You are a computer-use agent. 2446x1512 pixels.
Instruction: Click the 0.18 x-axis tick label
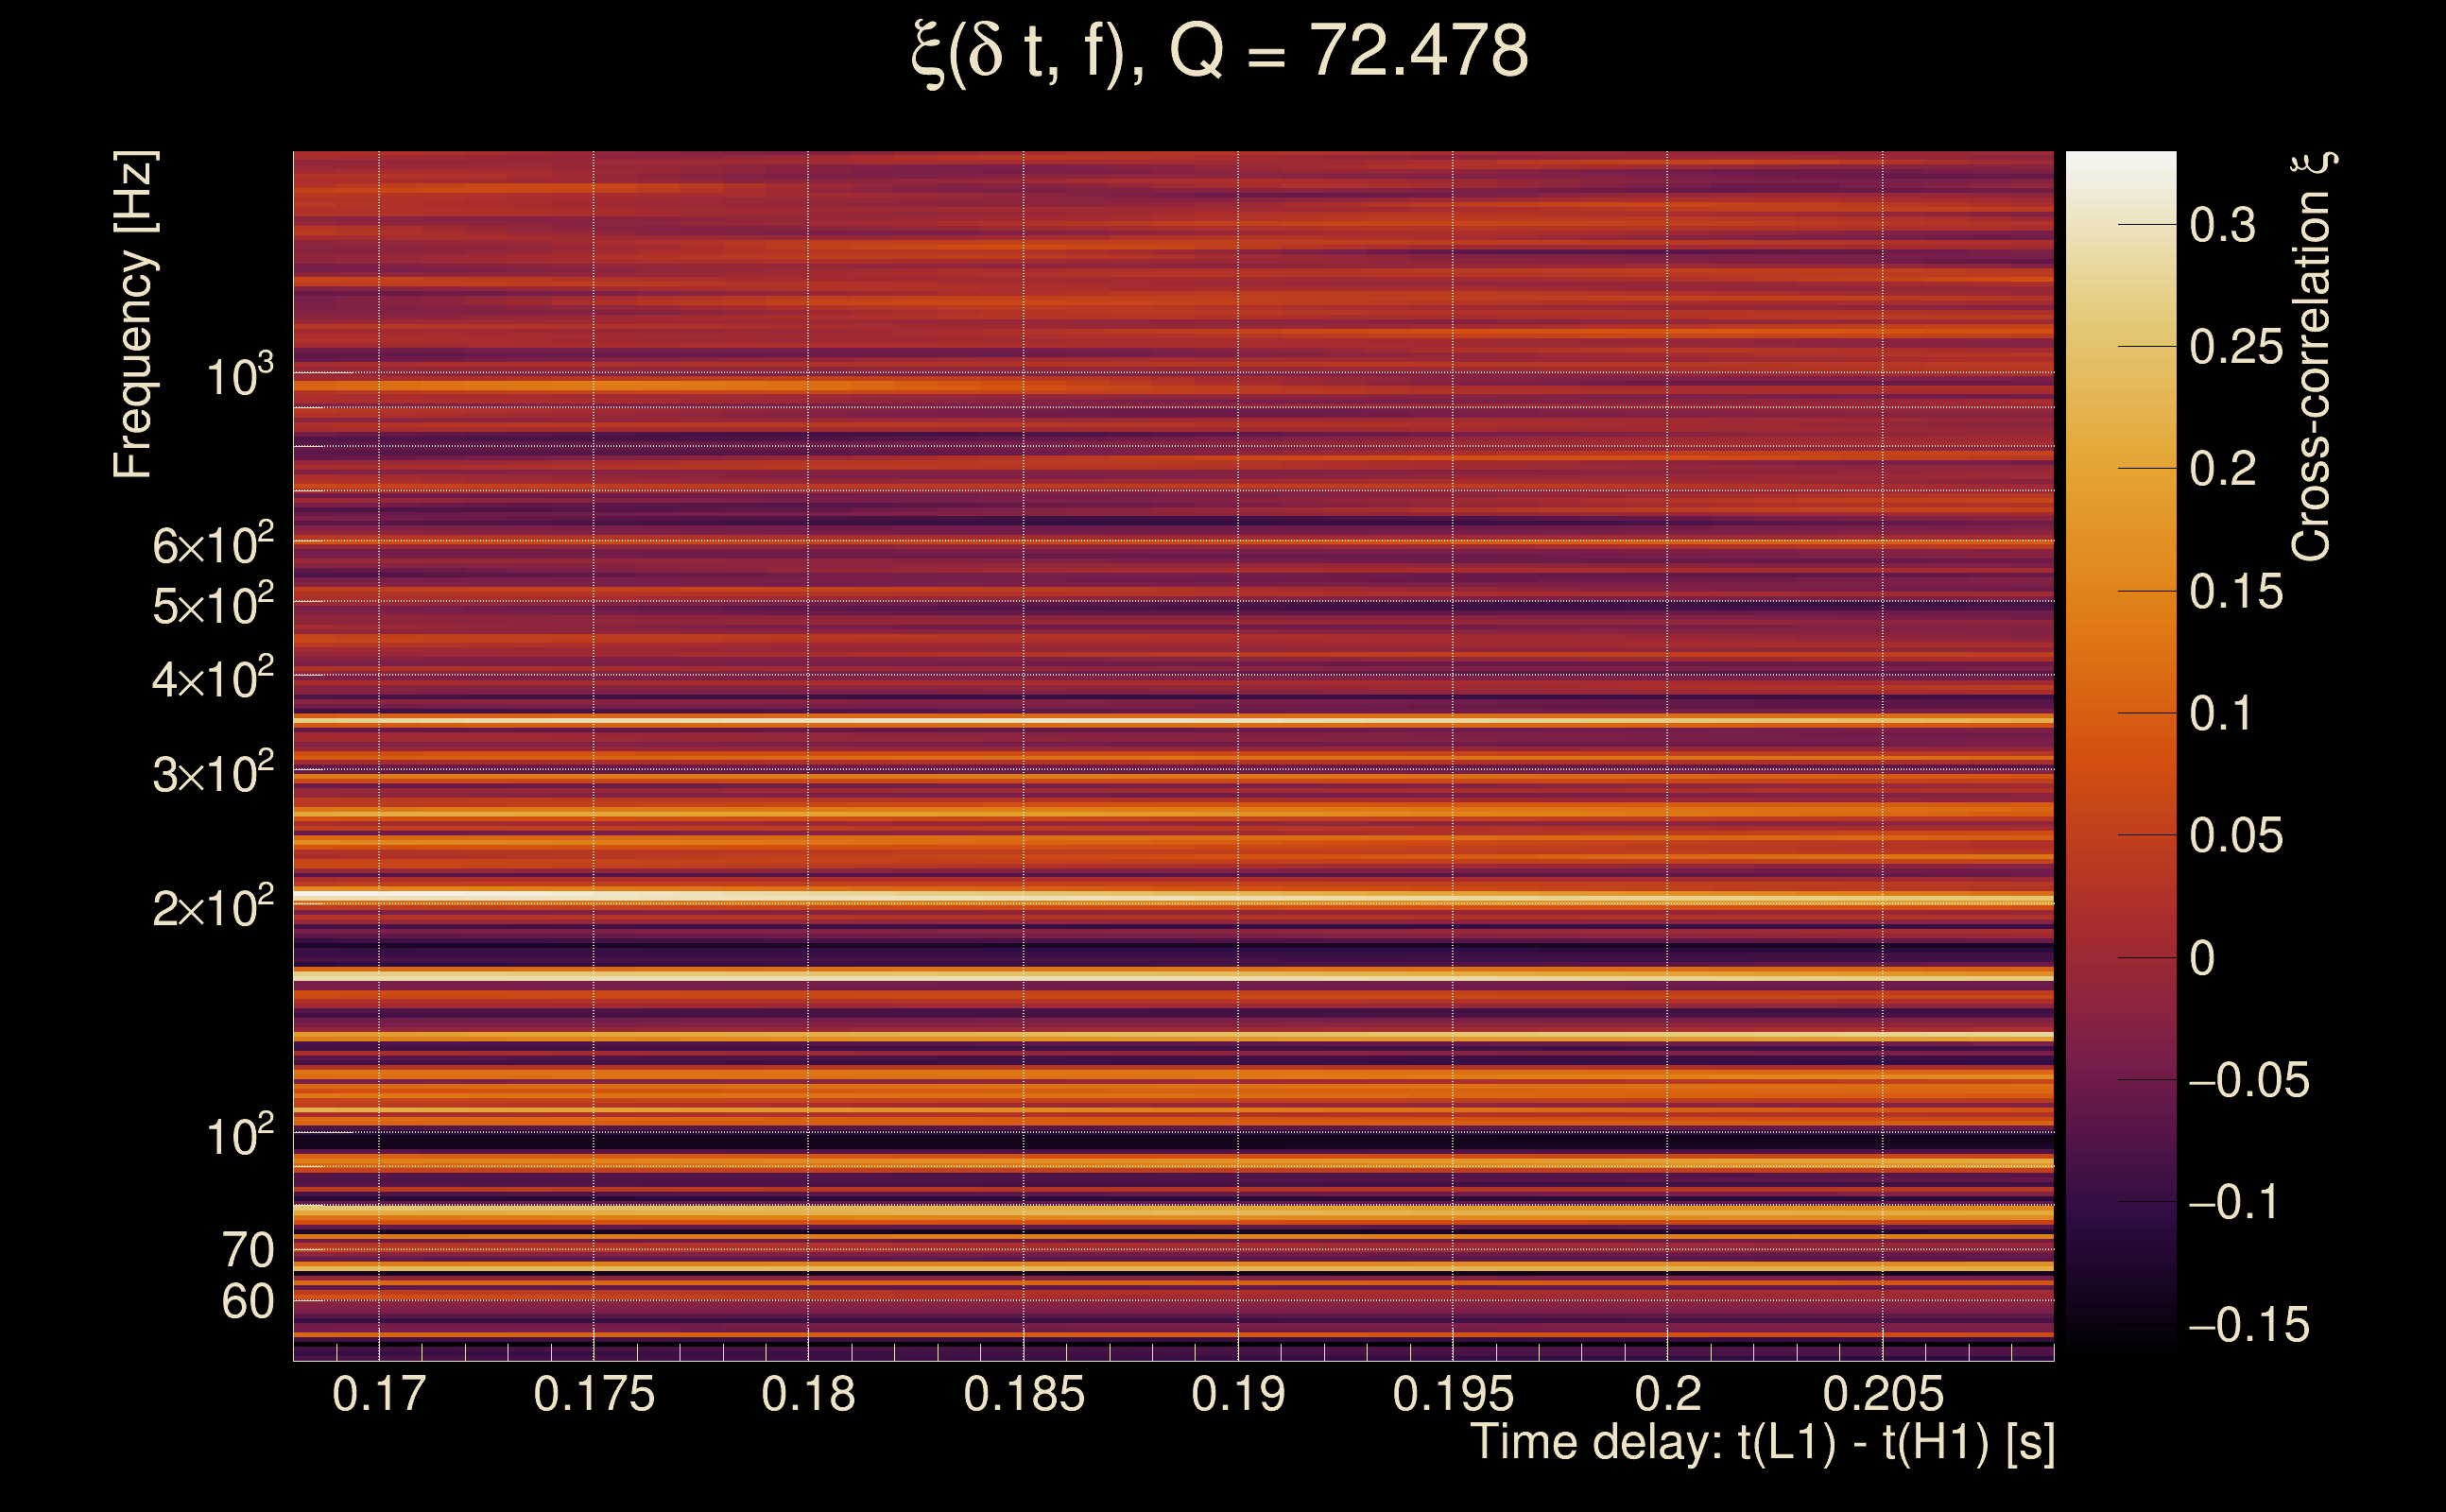pyautogui.click(x=808, y=1393)
